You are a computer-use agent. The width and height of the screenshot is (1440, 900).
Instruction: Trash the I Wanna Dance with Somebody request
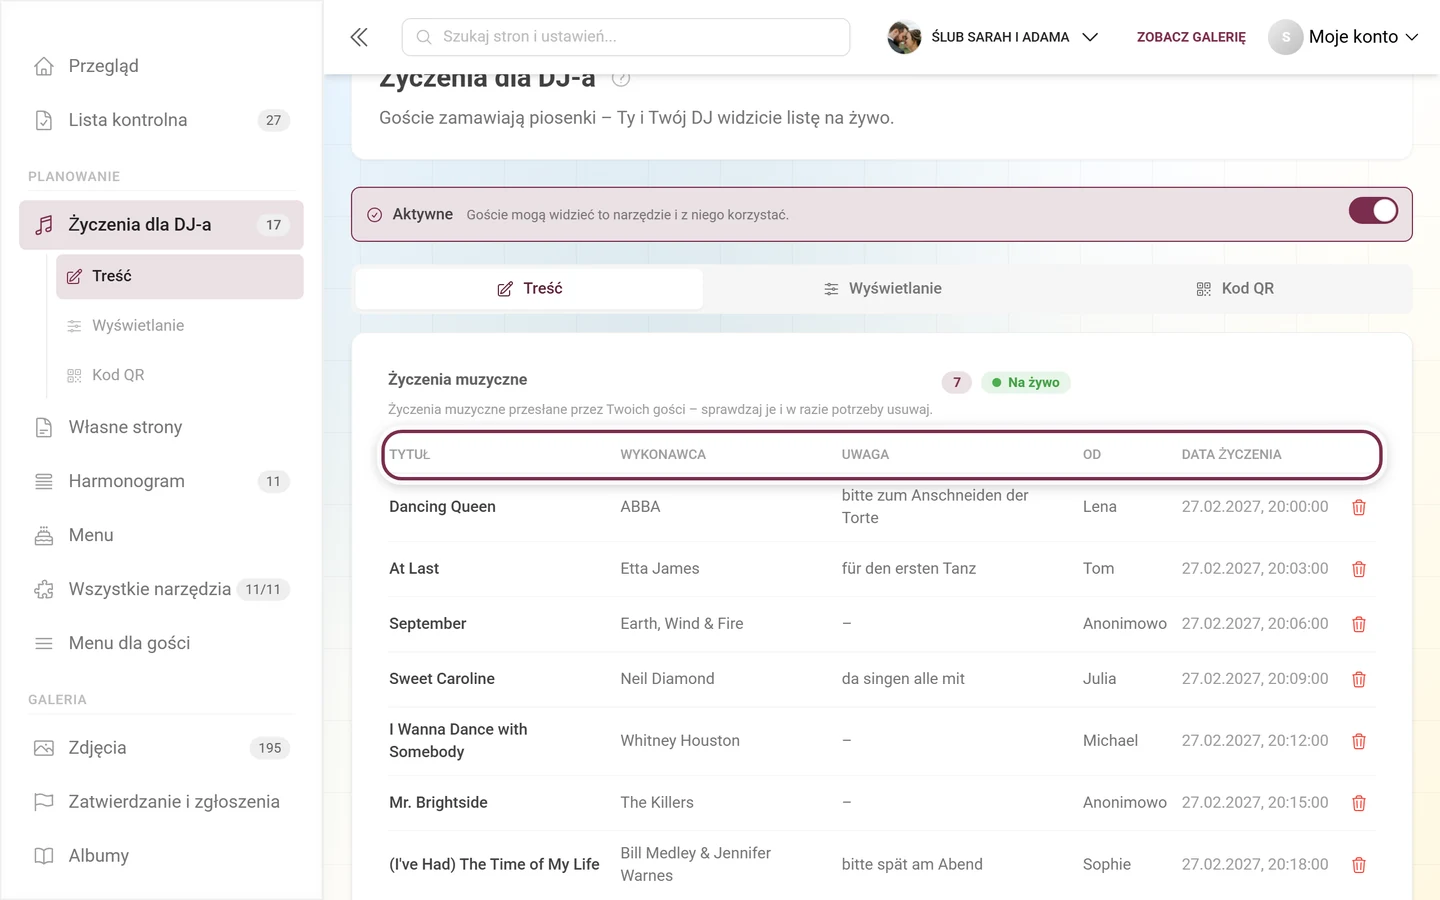[1359, 741]
